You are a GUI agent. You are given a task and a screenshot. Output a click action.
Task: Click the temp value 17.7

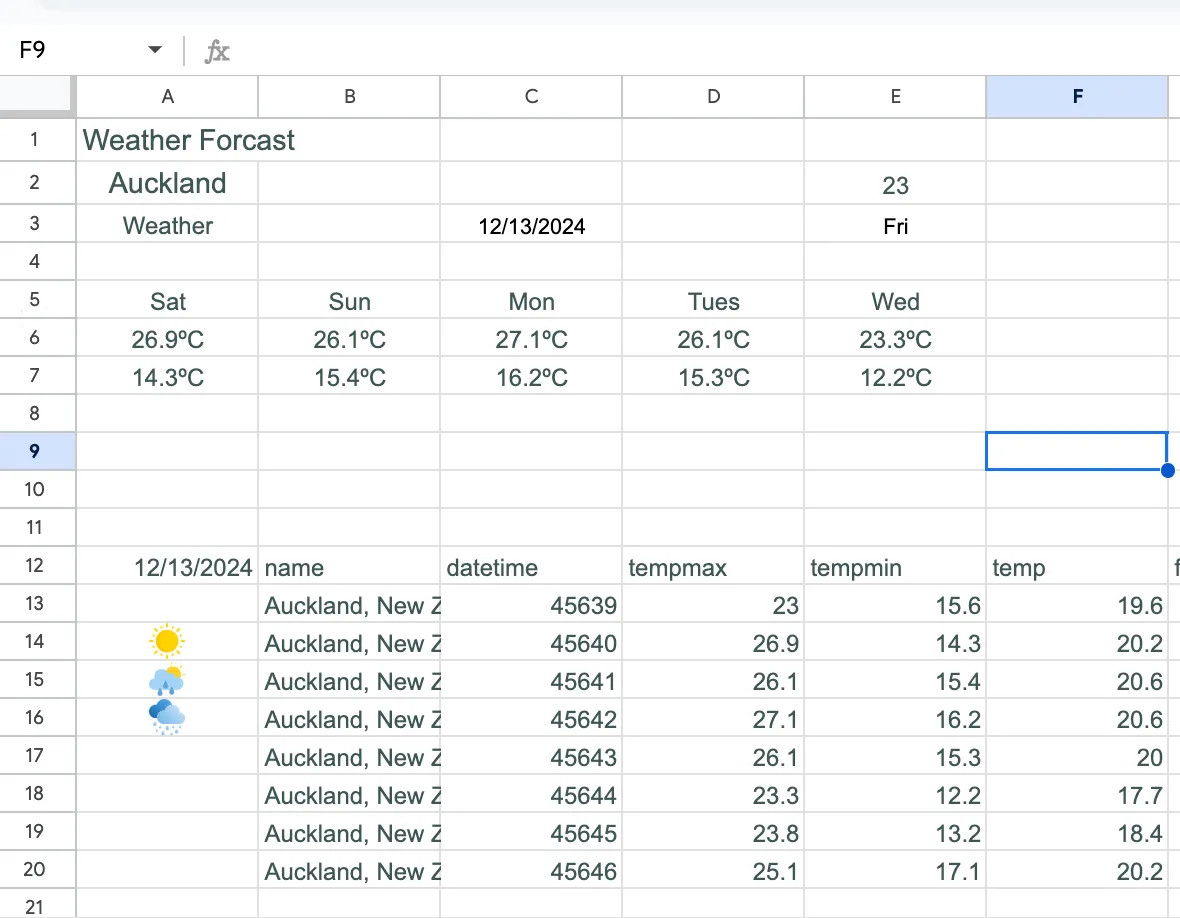(x=1078, y=793)
